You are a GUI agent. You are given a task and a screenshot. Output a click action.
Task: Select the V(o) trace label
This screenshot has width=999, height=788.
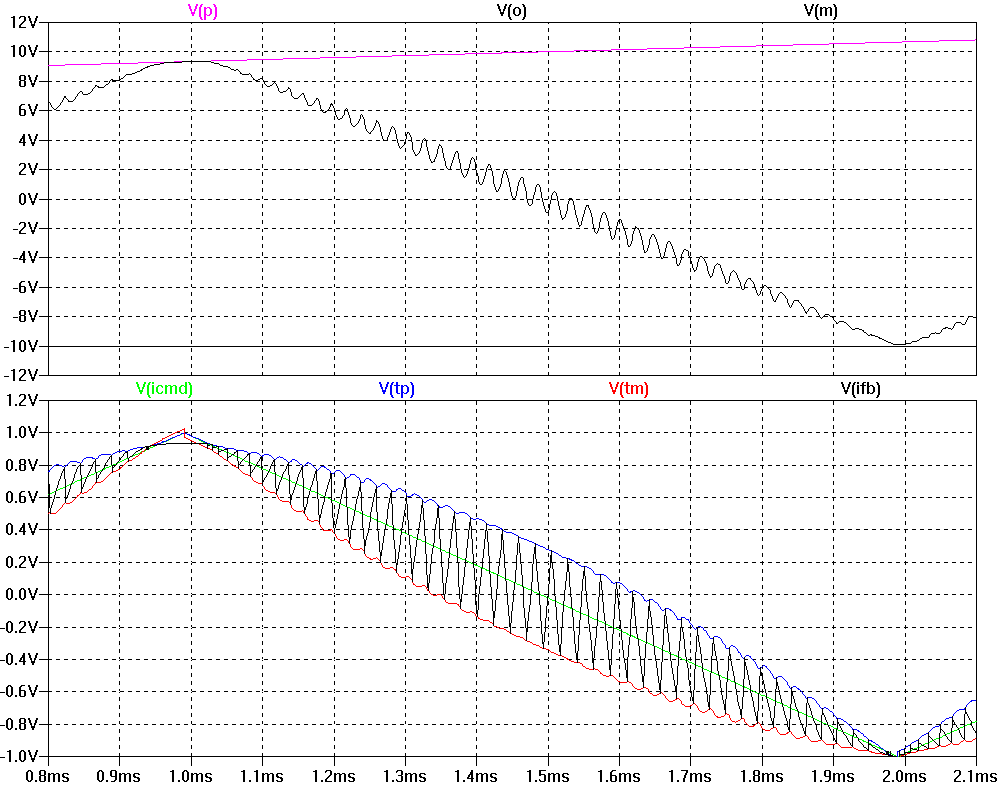(x=512, y=10)
